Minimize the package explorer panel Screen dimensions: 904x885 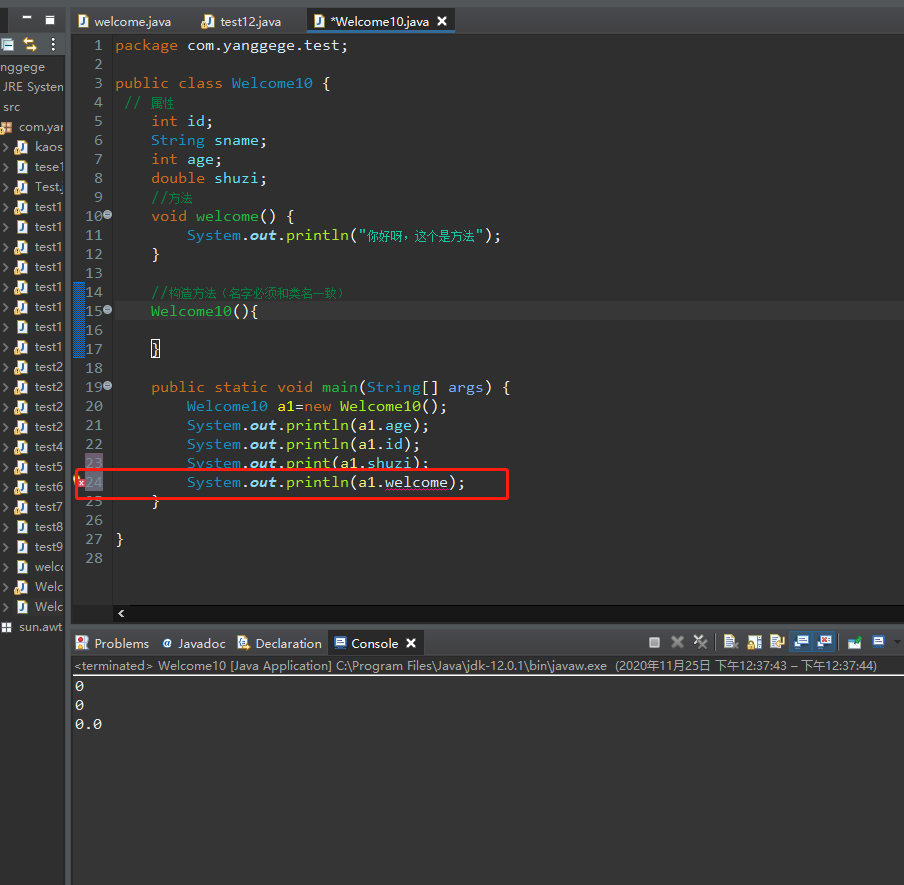click(27, 18)
